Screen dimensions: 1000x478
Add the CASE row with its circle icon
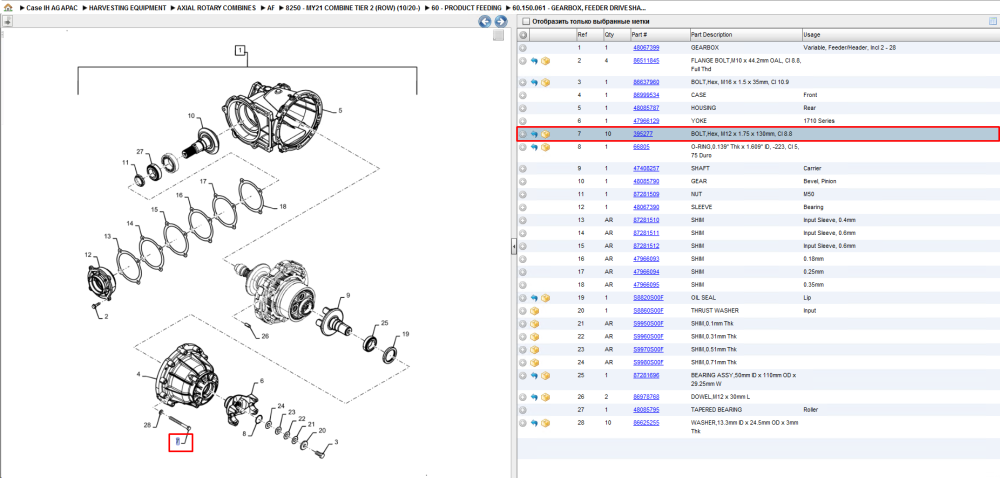[x=523, y=95]
